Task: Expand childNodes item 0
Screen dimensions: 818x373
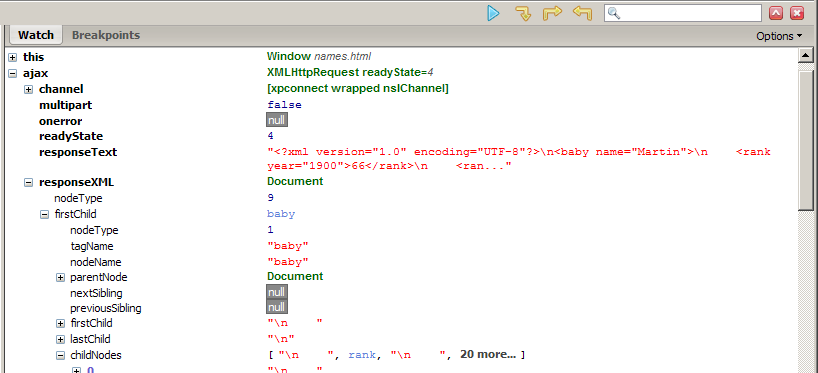Action: point(76,370)
